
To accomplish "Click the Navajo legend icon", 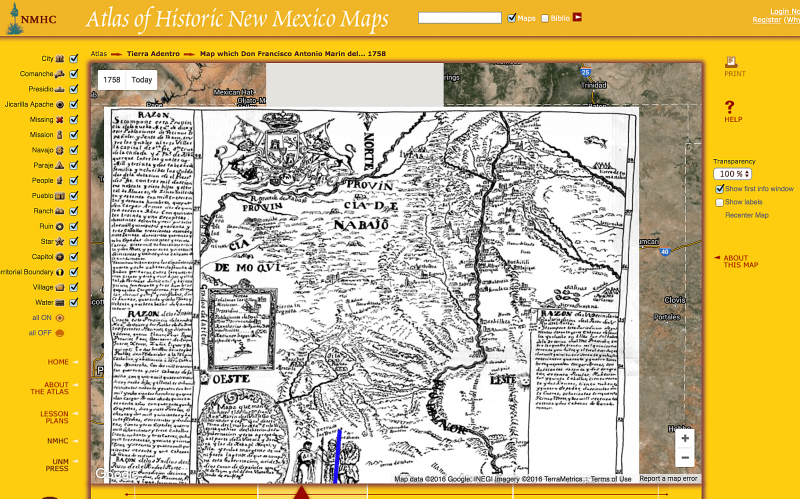I will (x=60, y=150).
